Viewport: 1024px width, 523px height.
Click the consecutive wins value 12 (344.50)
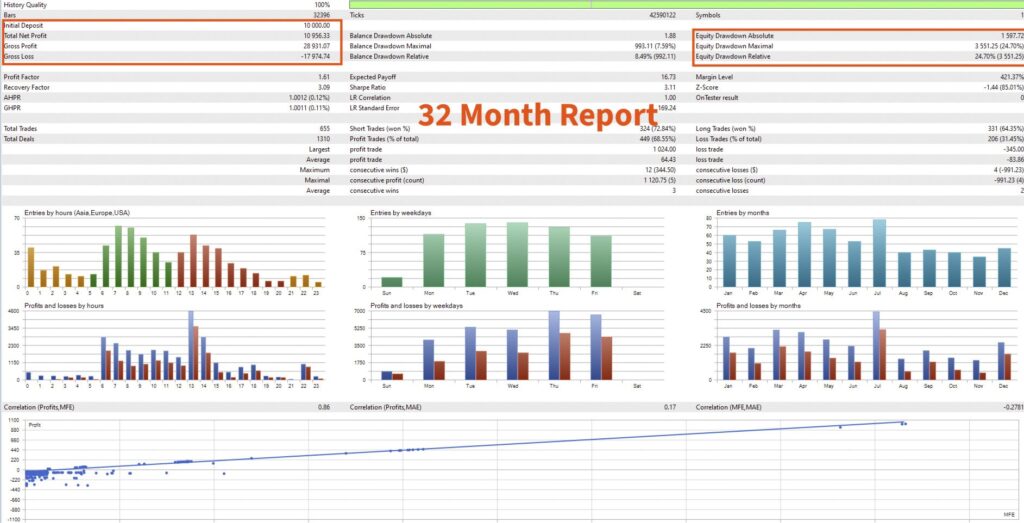pos(660,170)
